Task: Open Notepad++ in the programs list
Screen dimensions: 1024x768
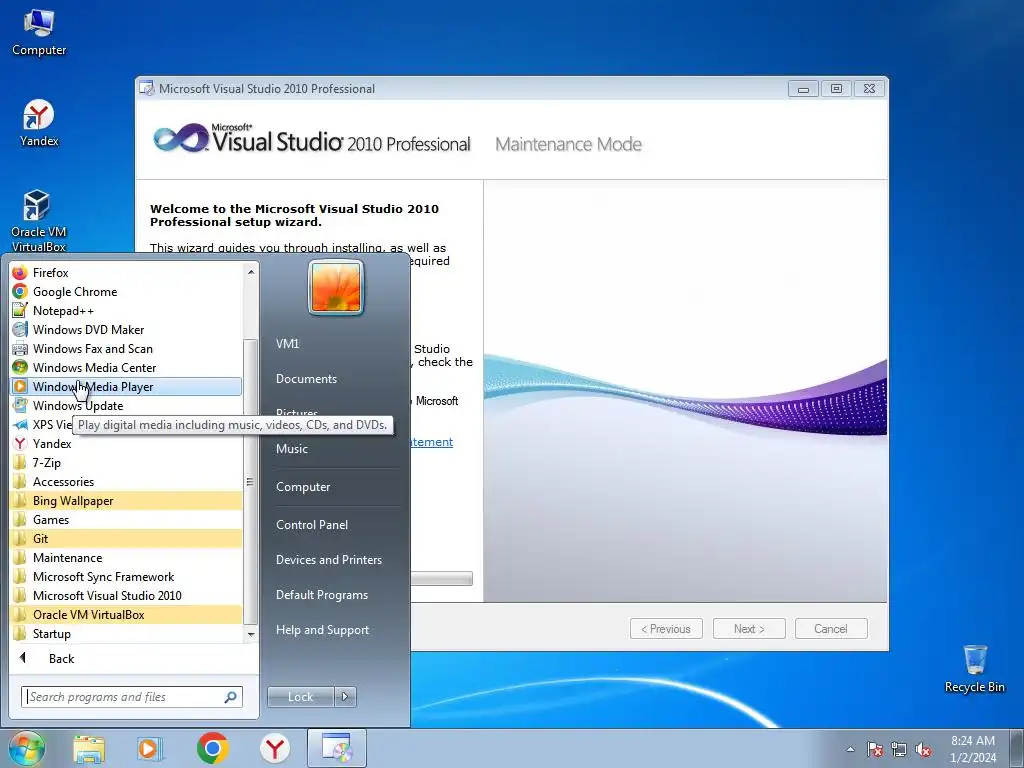Action: pos(126,311)
